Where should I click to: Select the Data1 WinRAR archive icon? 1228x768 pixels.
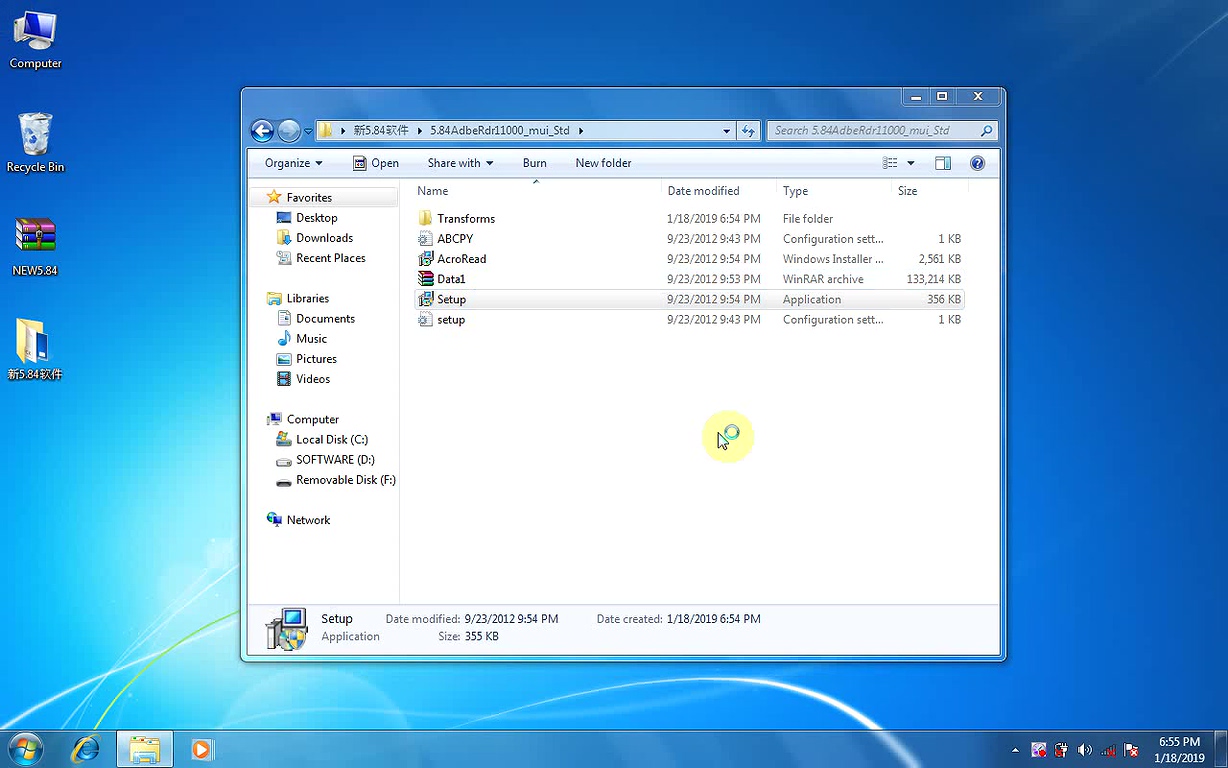[426, 279]
